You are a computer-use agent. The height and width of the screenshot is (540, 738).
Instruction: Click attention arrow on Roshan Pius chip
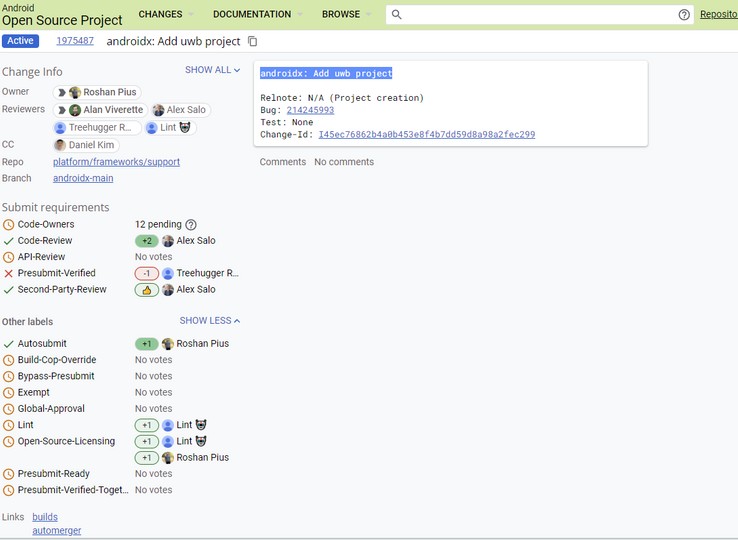tap(62, 92)
